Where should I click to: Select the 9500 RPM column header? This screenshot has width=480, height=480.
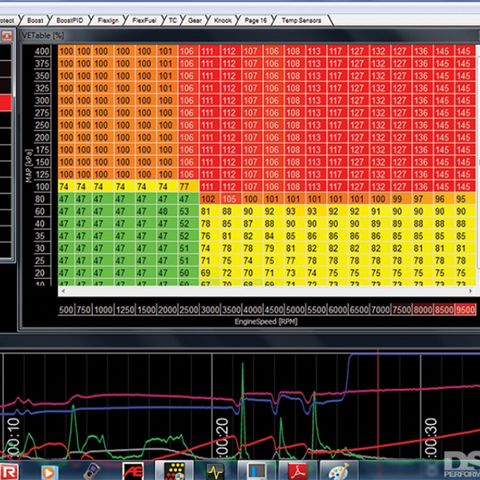[465, 310]
